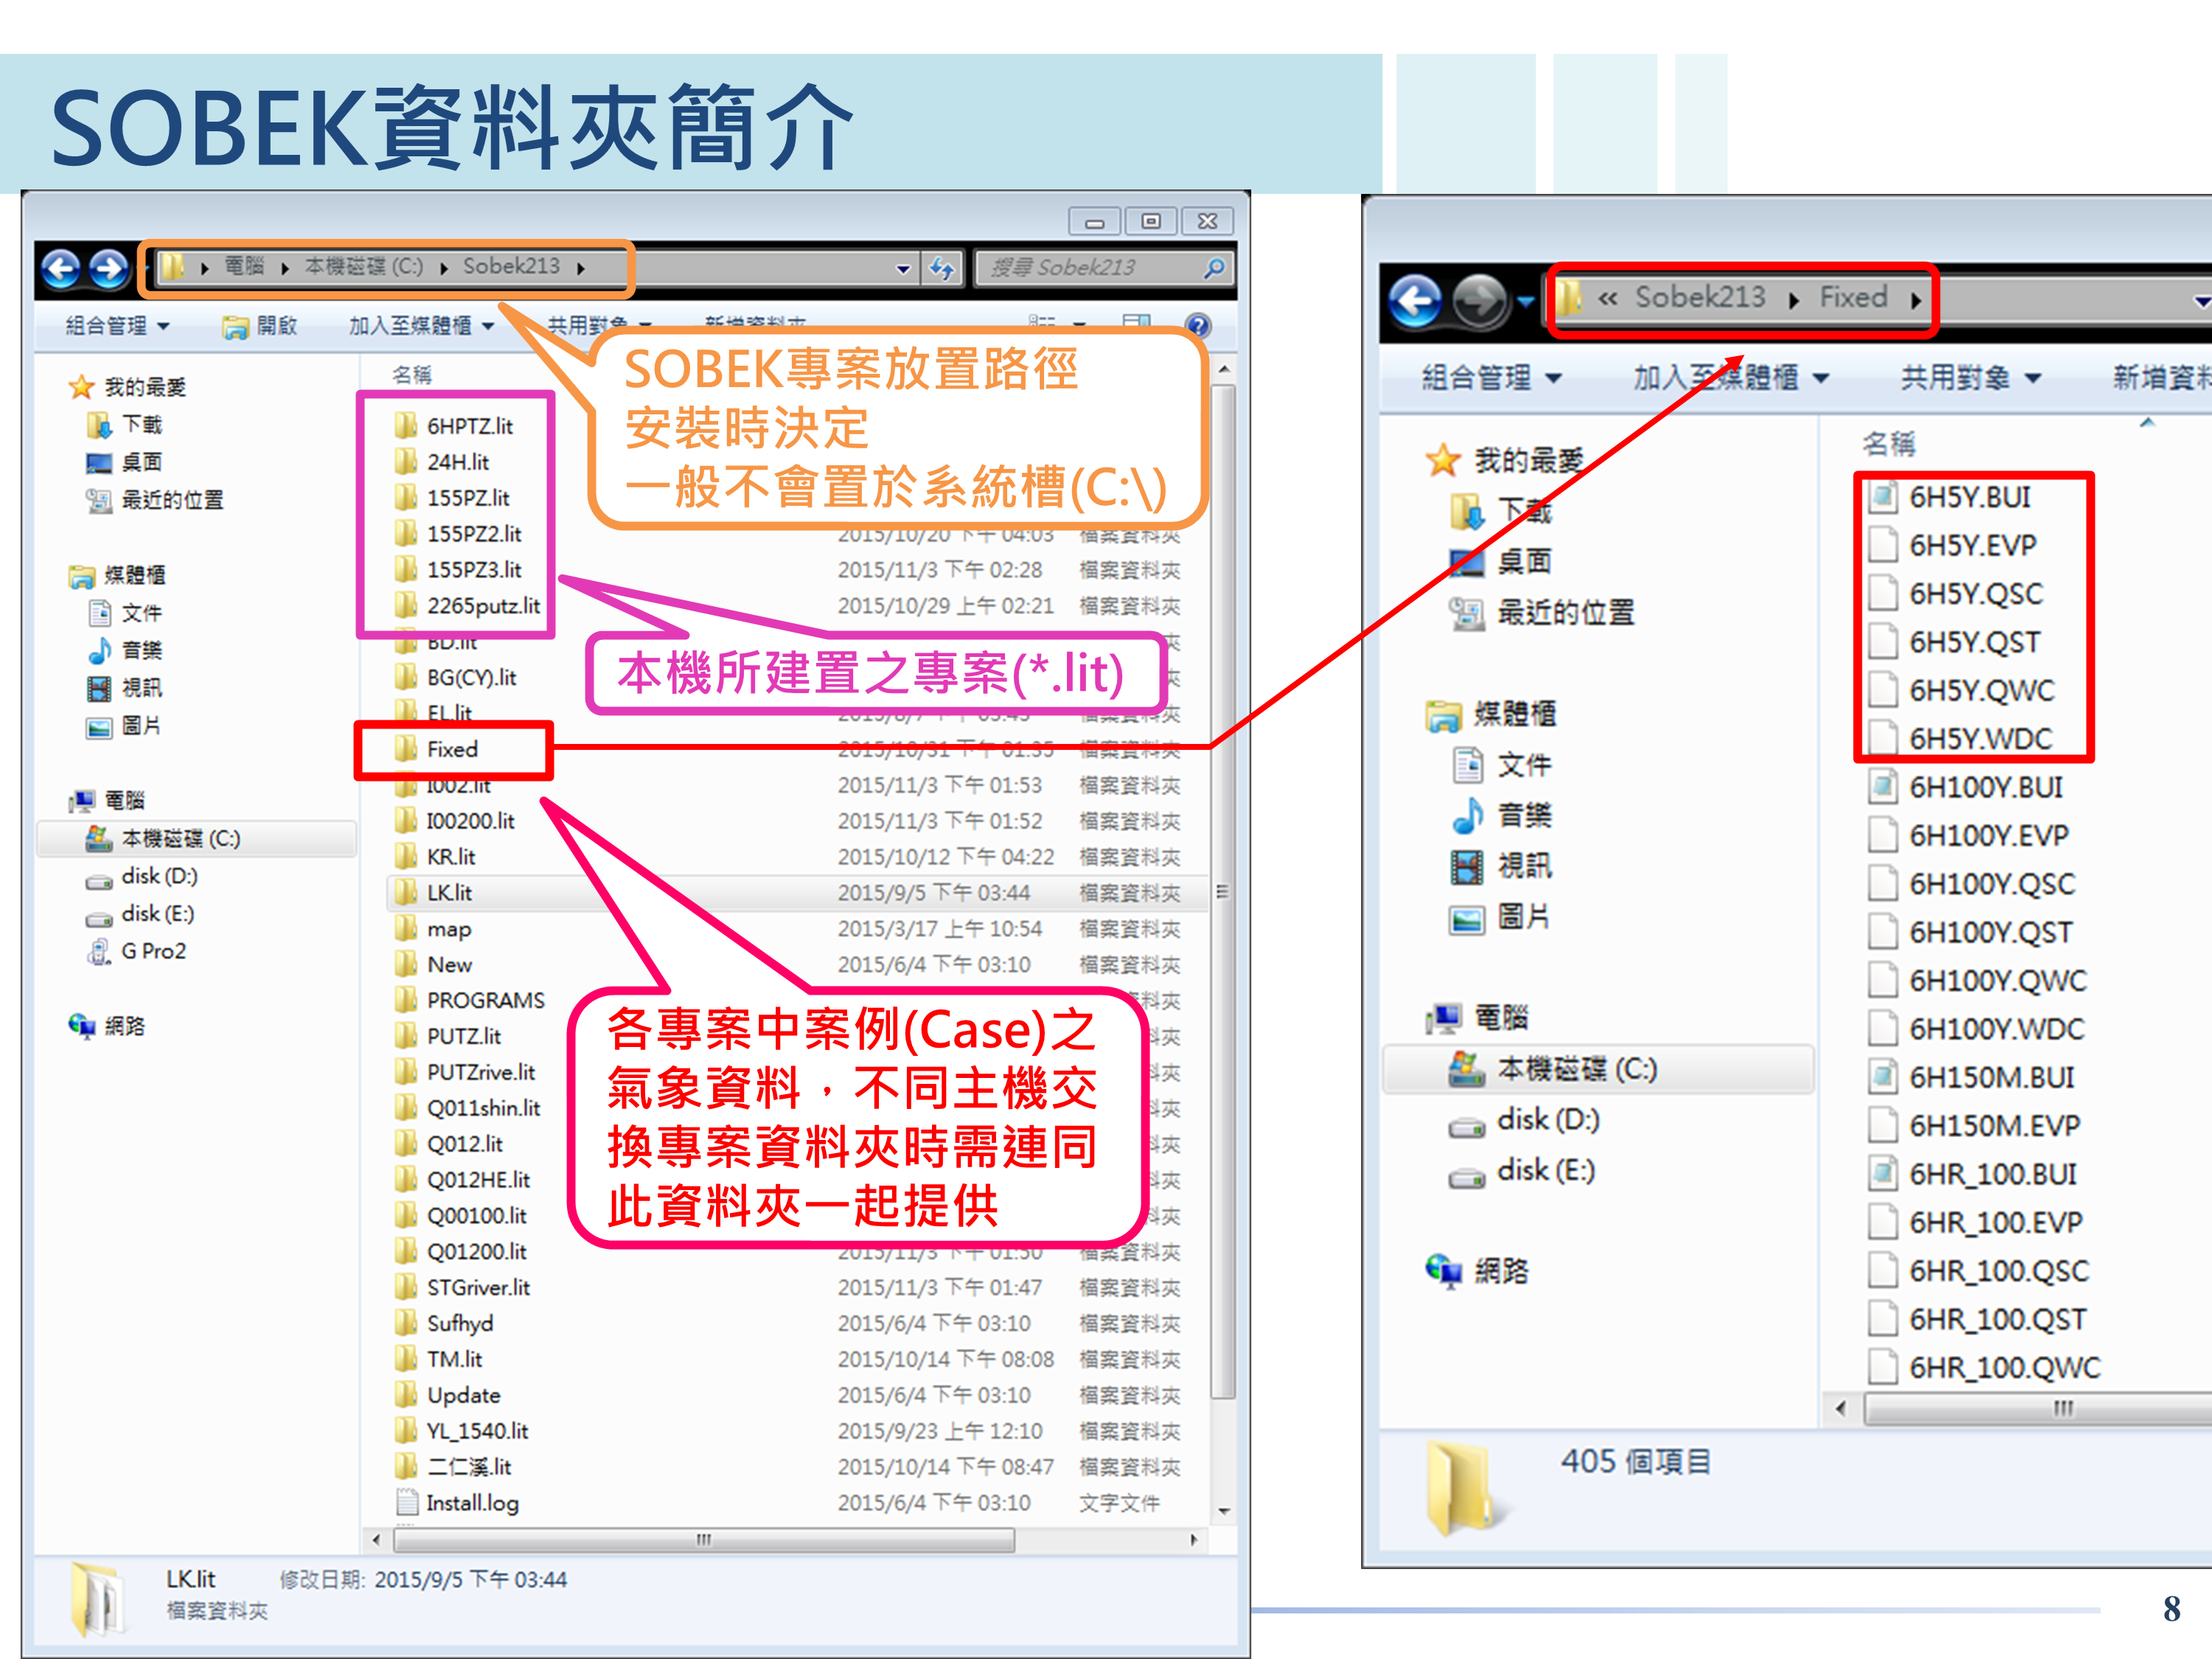
Task: Select the YL_1540.lit folder
Action: point(462,1431)
